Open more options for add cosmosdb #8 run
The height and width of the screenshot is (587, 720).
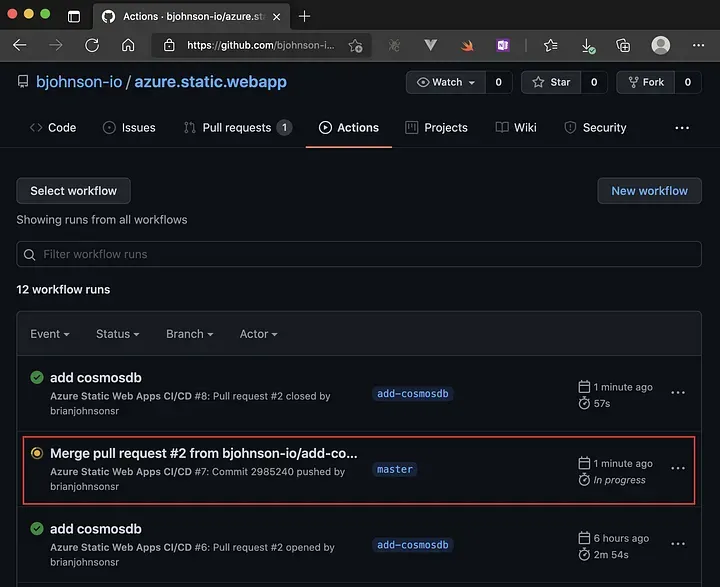pyautogui.click(x=678, y=393)
